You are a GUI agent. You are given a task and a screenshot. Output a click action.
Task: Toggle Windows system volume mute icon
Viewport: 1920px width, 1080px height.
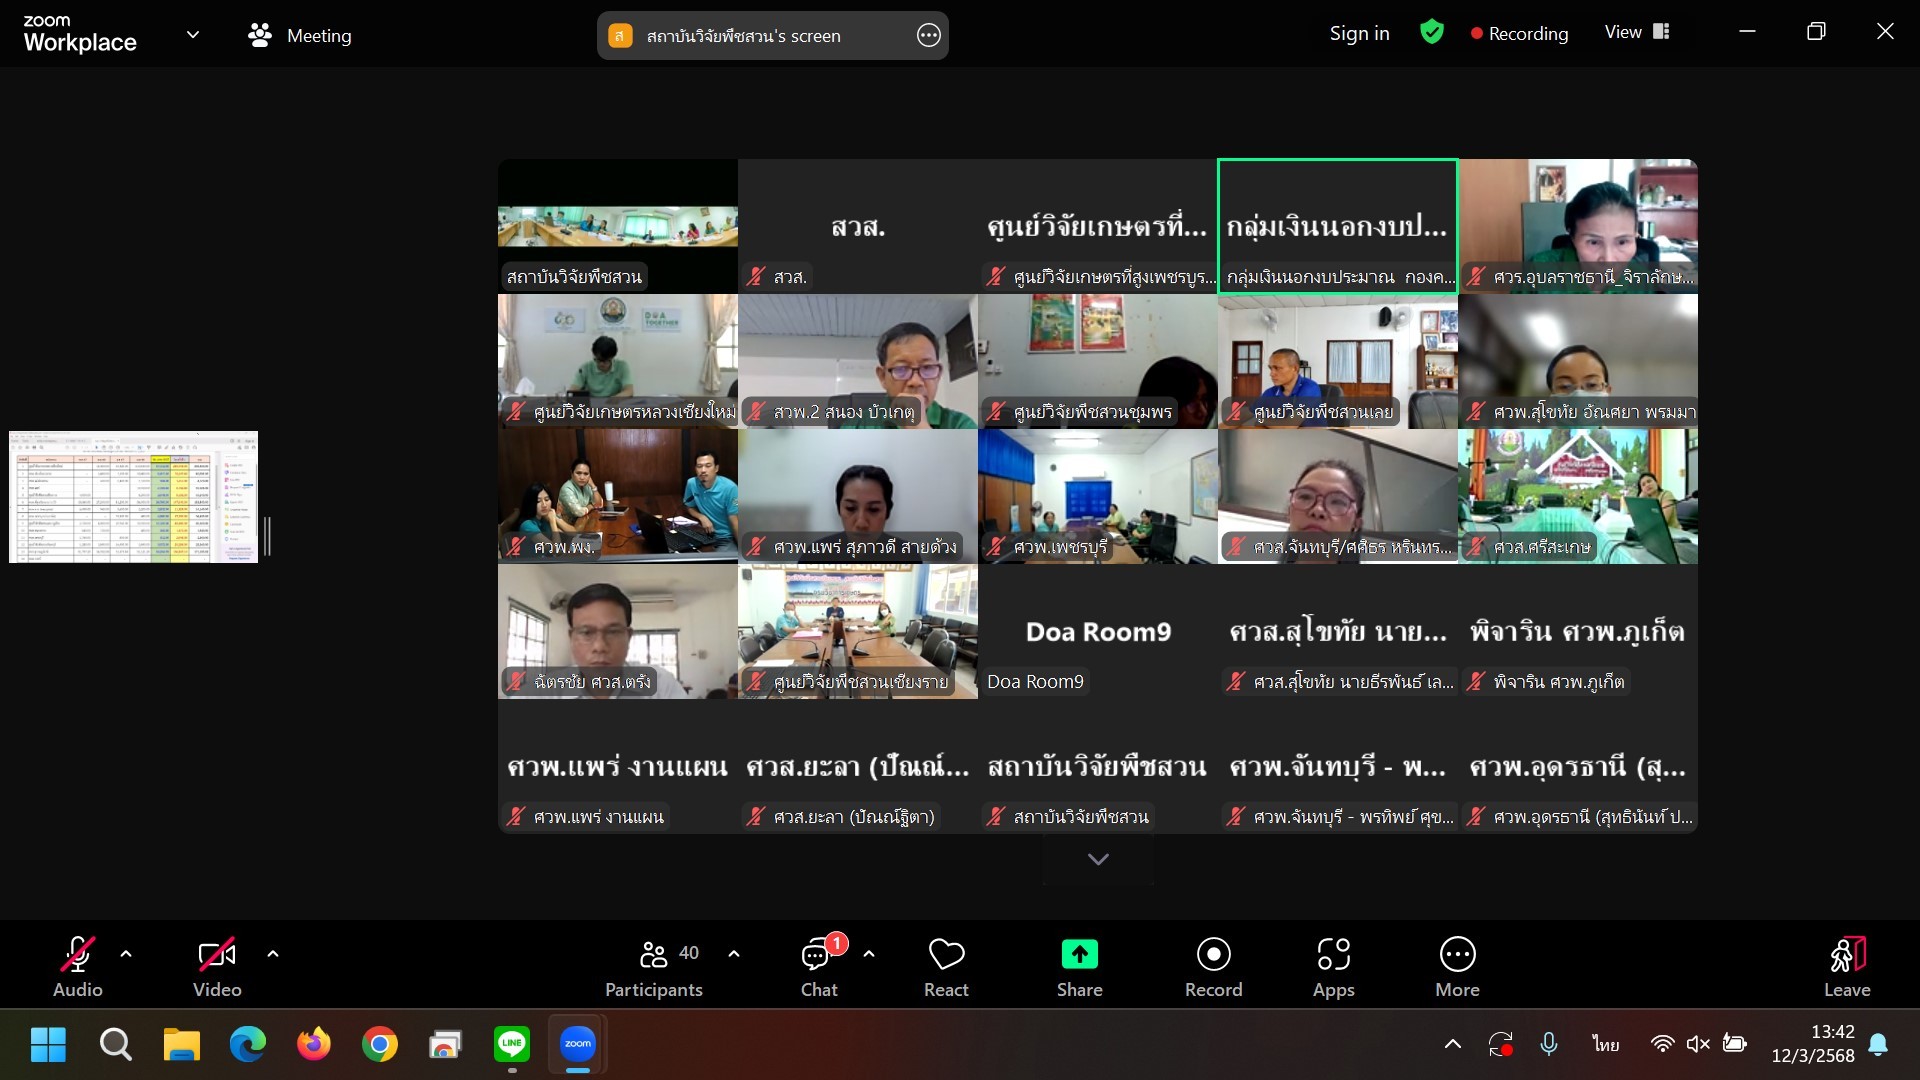(1698, 1044)
